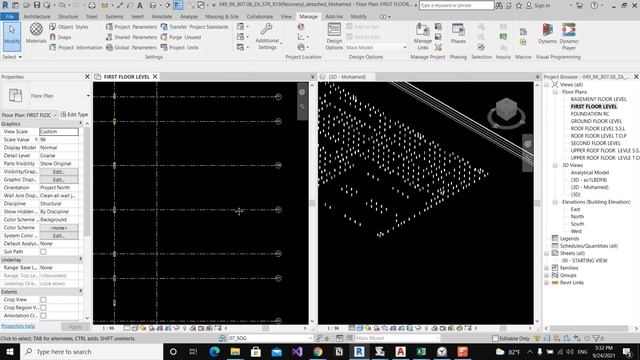Open Shared Parameters
Image resolution: width=640 pixels, height=360 pixels.
(131, 37)
